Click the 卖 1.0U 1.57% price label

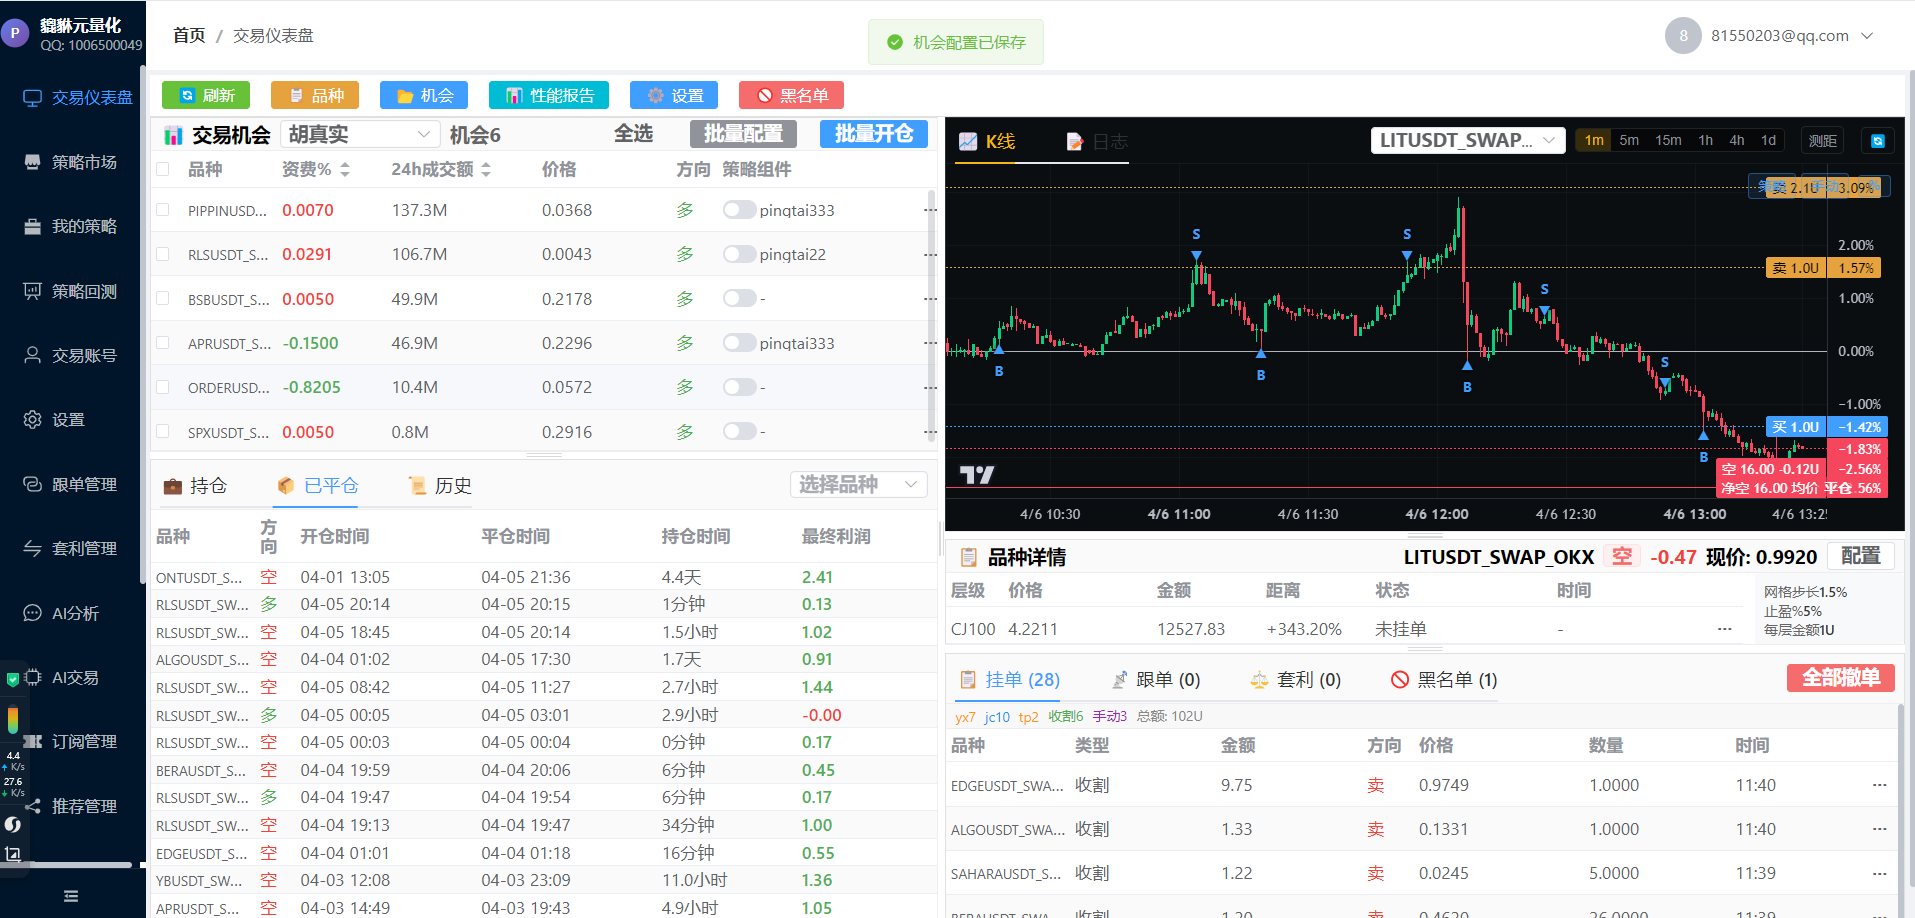(x=1824, y=268)
